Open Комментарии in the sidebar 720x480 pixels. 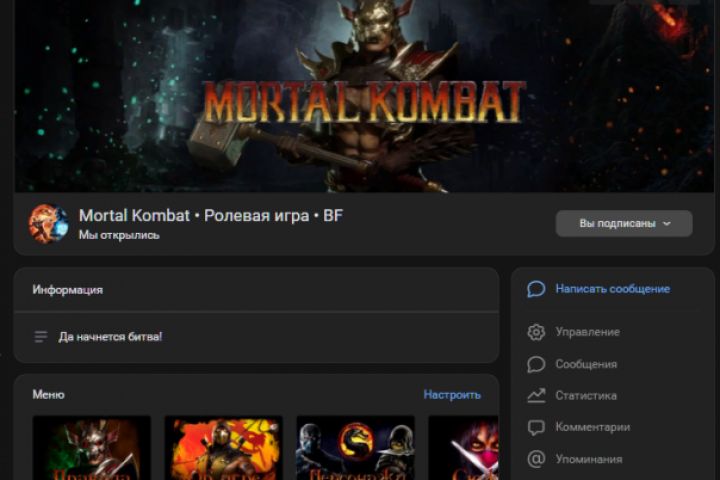point(592,427)
